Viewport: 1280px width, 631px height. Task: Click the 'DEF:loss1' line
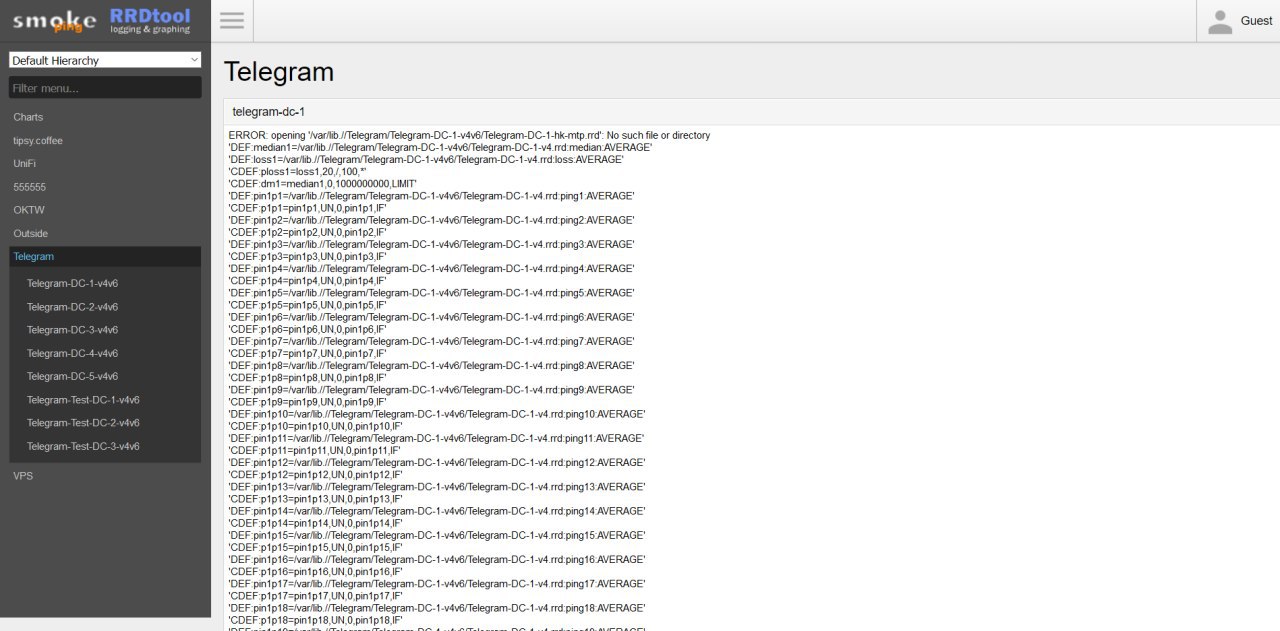click(426, 159)
